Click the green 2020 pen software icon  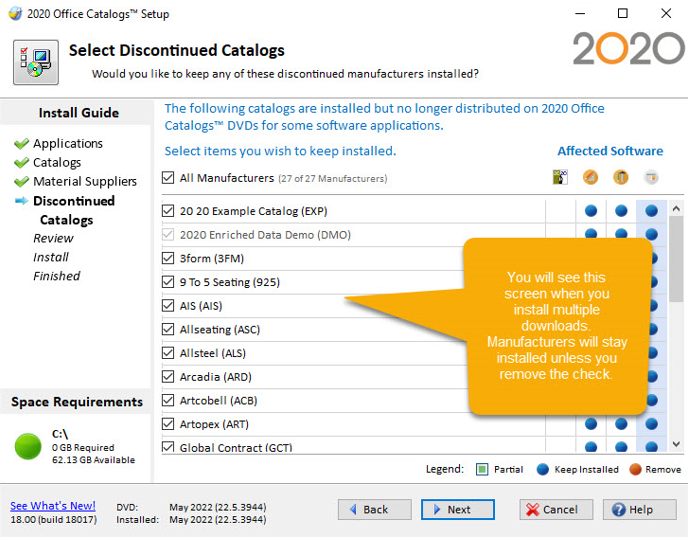[560, 177]
